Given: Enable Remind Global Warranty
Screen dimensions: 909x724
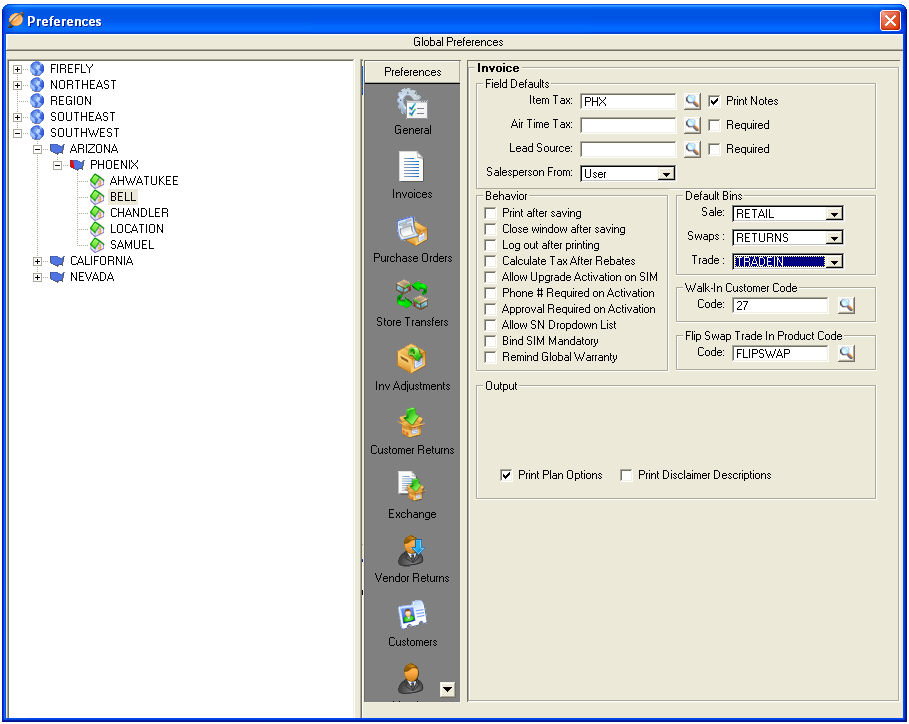Looking at the screenshot, I should click(x=490, y=357).
